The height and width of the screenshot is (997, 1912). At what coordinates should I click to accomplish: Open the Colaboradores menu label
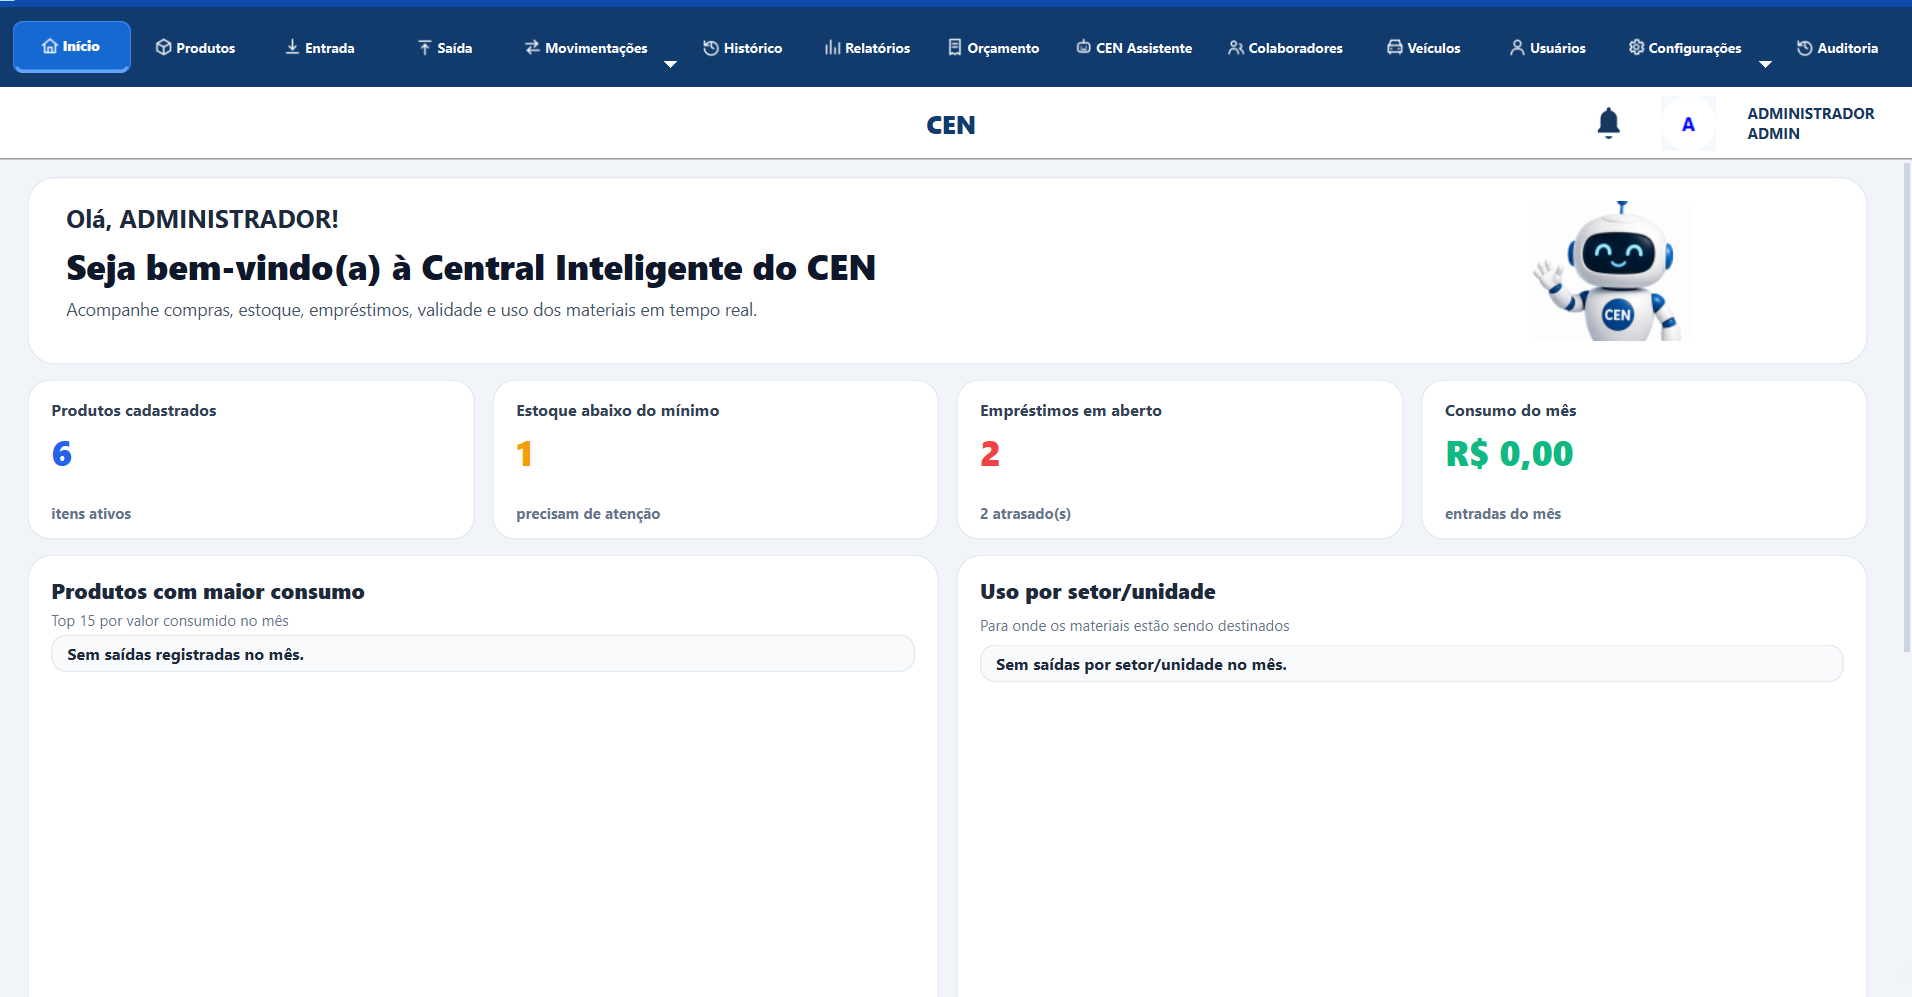pyautogui.click(x=1295, y=48)
